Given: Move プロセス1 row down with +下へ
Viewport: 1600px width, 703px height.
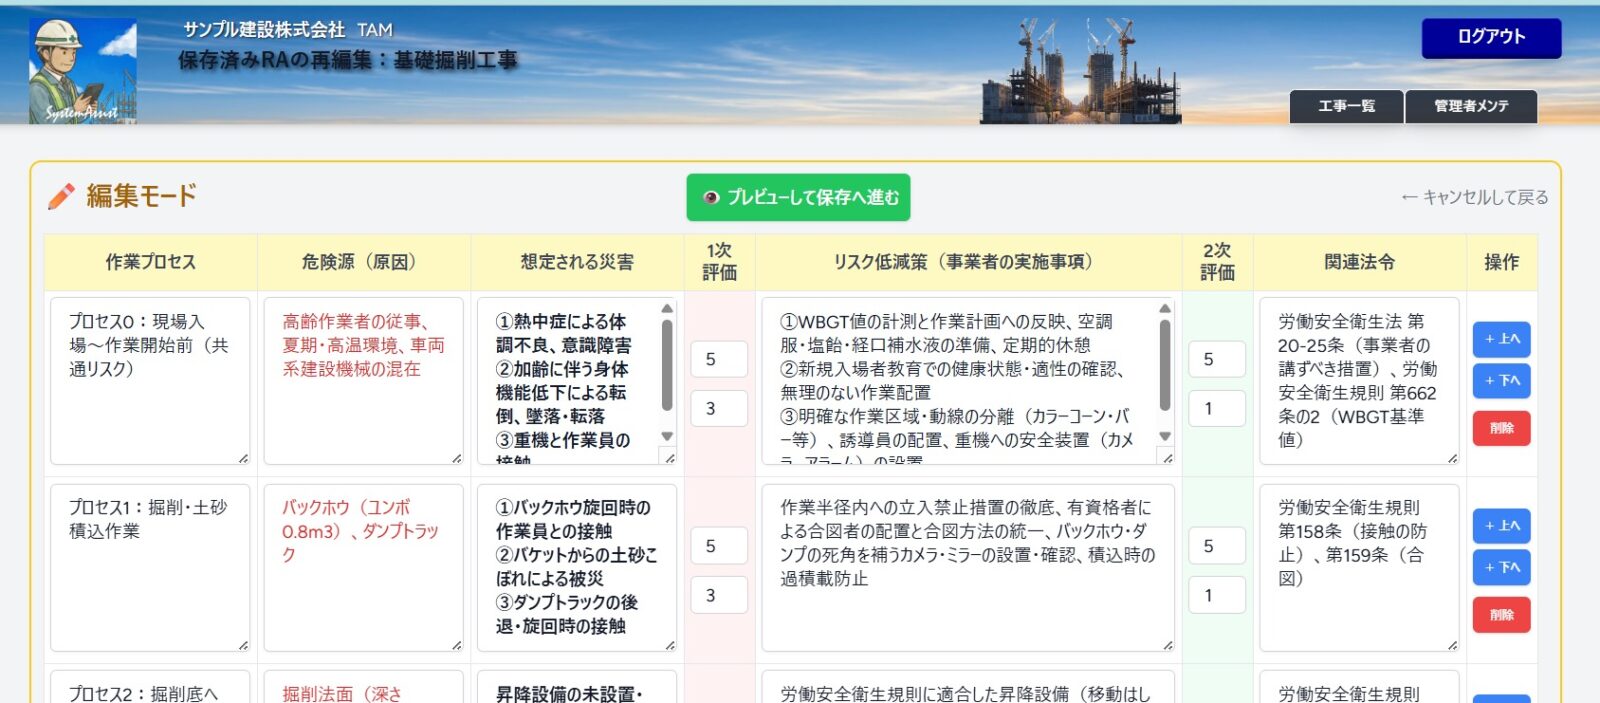Looking at the screenshot, I should [1501, 568].
